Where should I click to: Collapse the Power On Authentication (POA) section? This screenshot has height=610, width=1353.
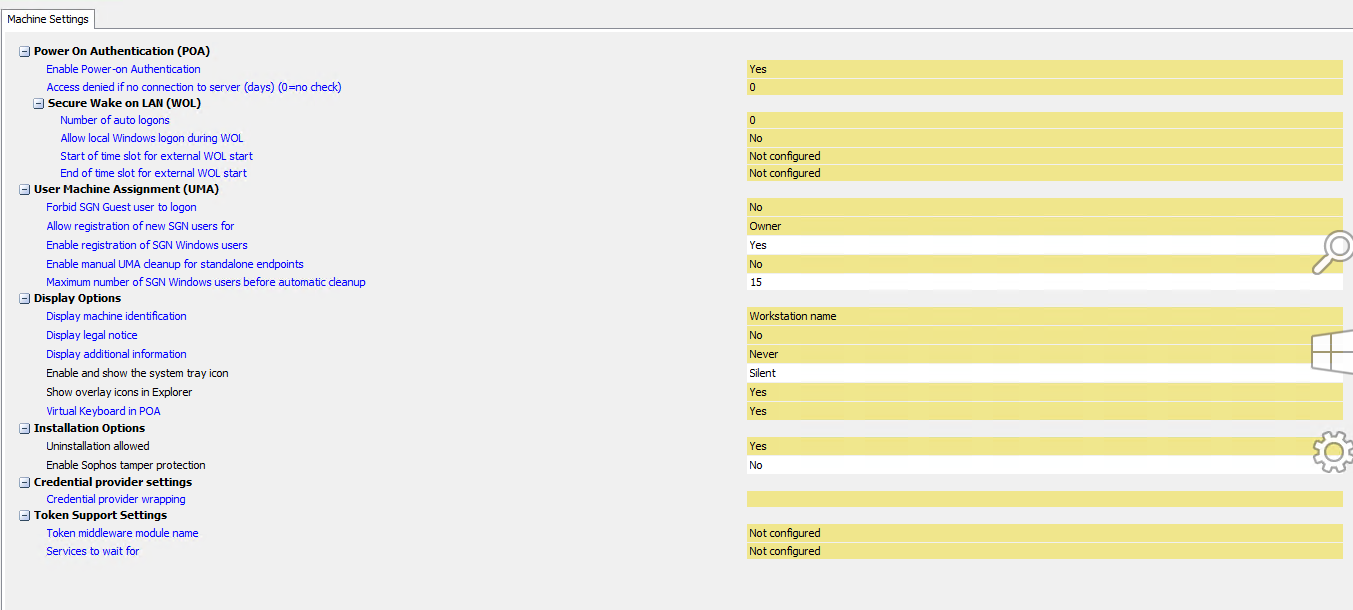coord(25,51)
